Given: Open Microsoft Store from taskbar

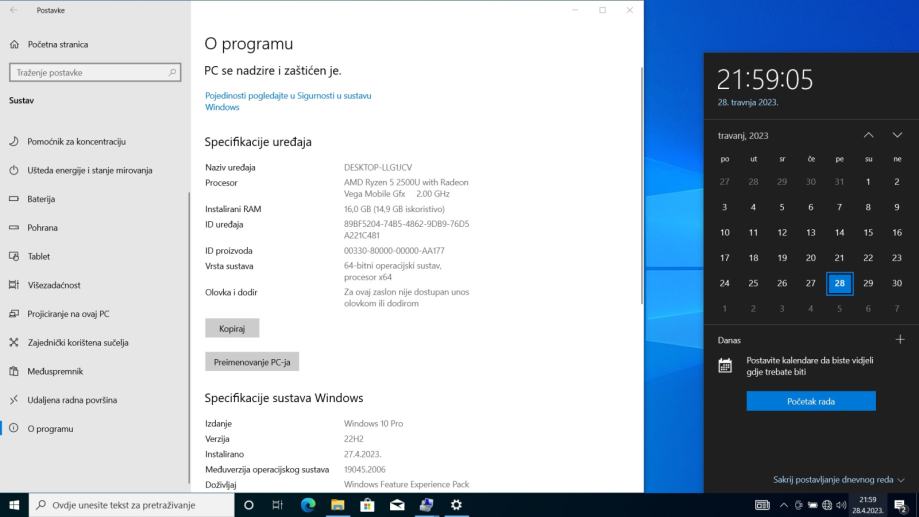Looking at the screenshot, I should (x=367, y=505).
